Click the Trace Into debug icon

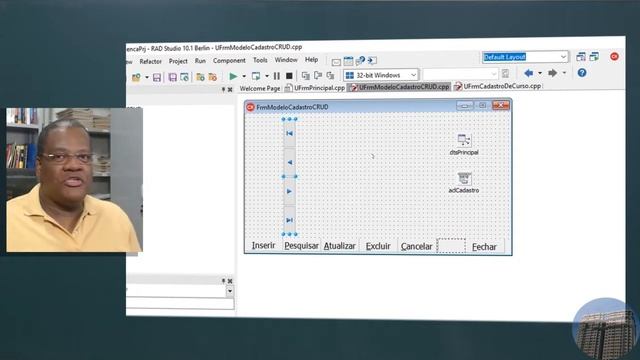click(x=305, y=76)
